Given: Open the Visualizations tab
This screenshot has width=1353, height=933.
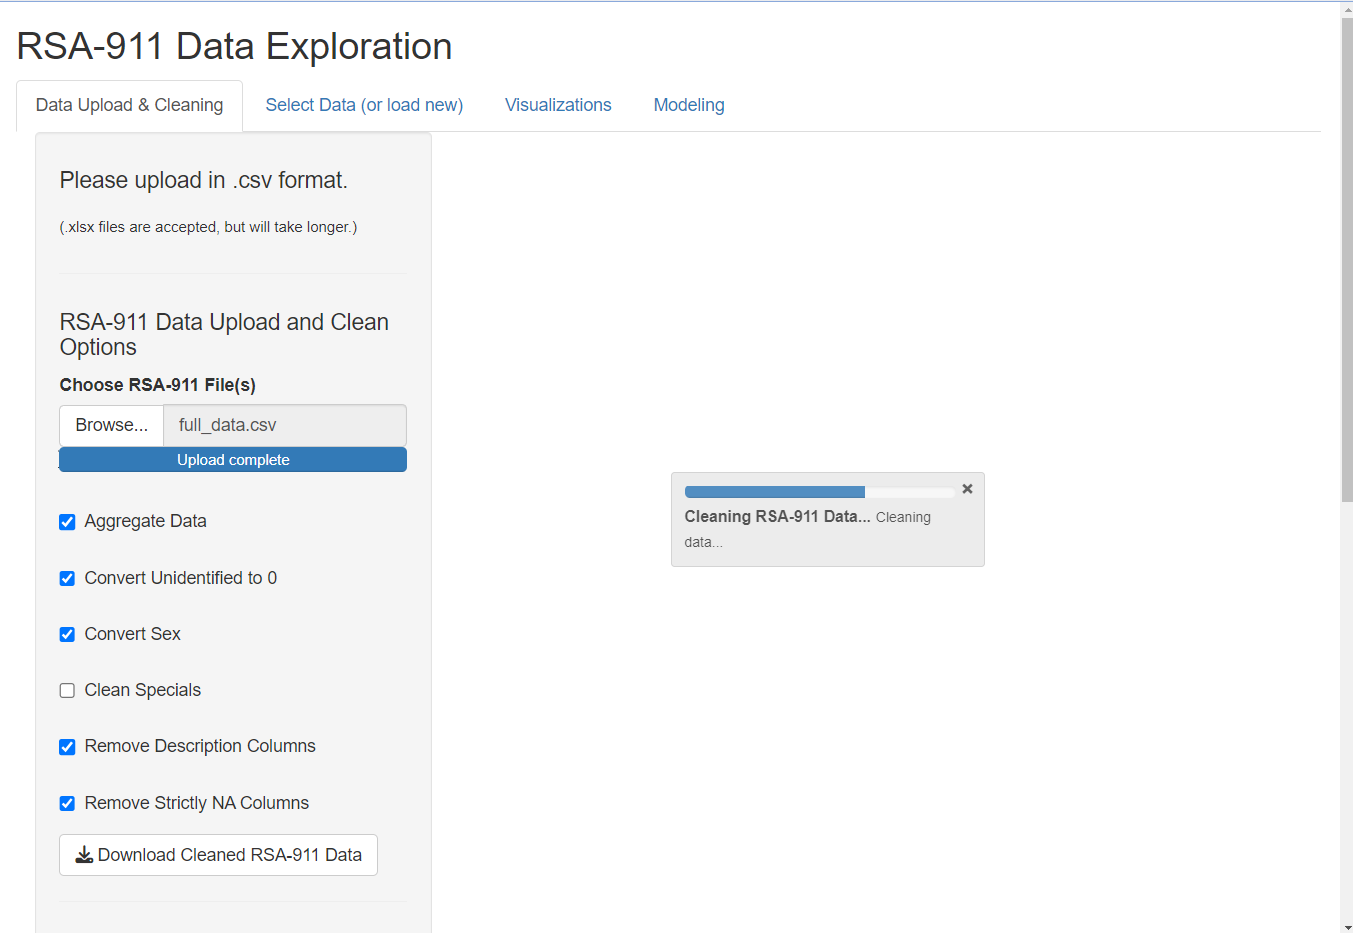Looking at the screenshot, I should [558, 105].
